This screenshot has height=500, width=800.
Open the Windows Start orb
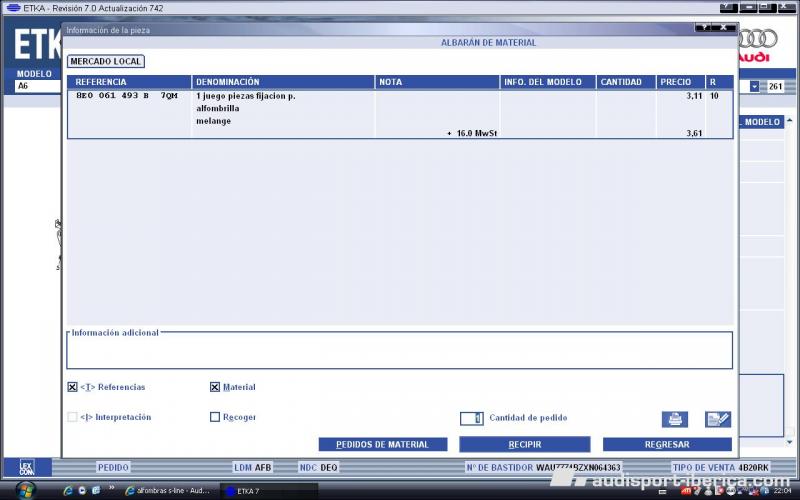(24, 491)
